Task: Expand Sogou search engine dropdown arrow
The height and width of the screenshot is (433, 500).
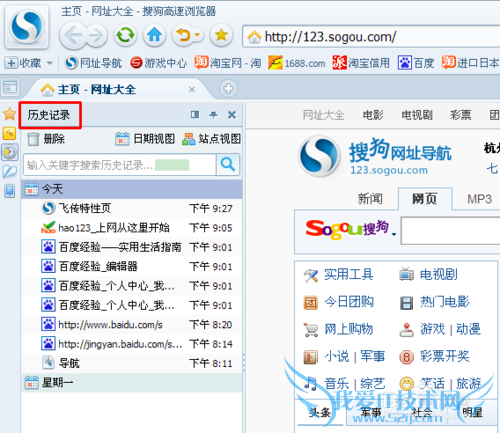Action: [394, 234]
